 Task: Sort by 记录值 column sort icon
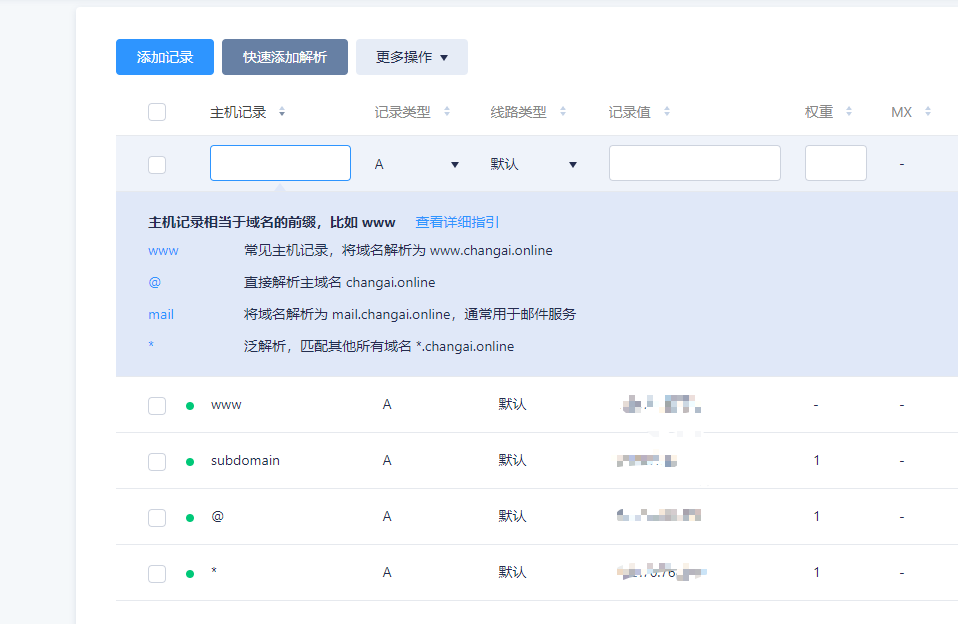667,112
